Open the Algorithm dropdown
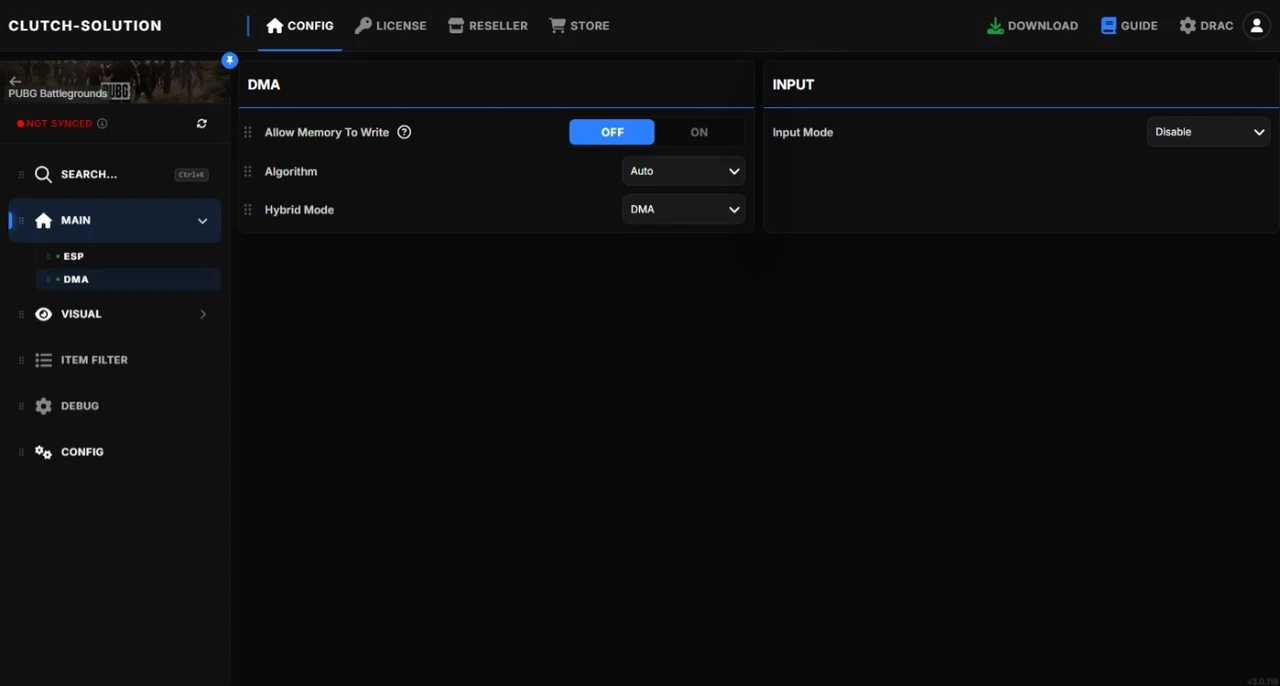This screenshot has height=686, width=1280. pyautogui.click(x=683, y=171)
